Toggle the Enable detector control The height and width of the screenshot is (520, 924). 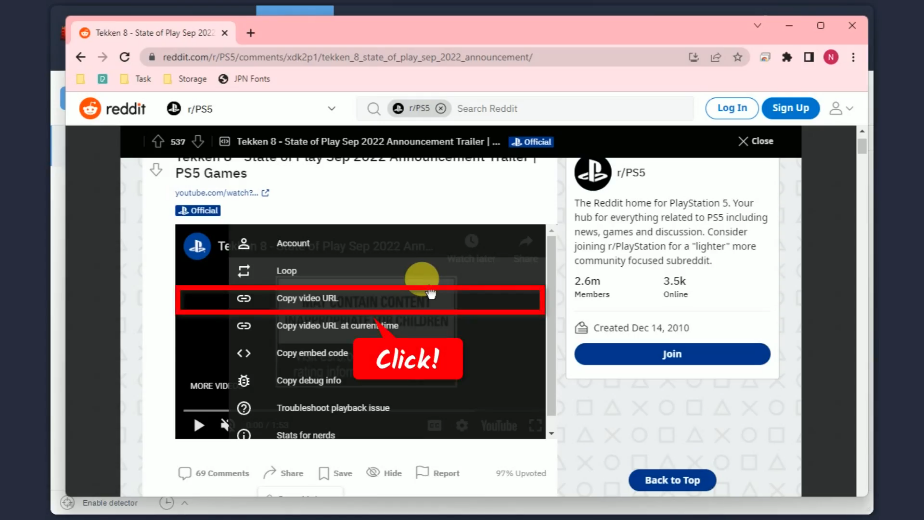[100, 503]
